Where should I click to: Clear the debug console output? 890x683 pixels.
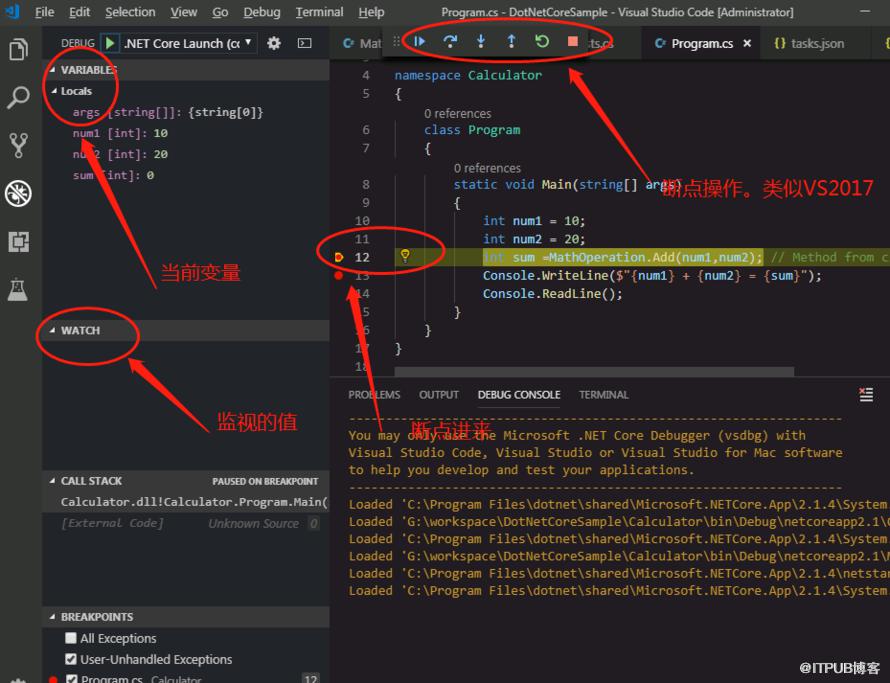[866, 395]
